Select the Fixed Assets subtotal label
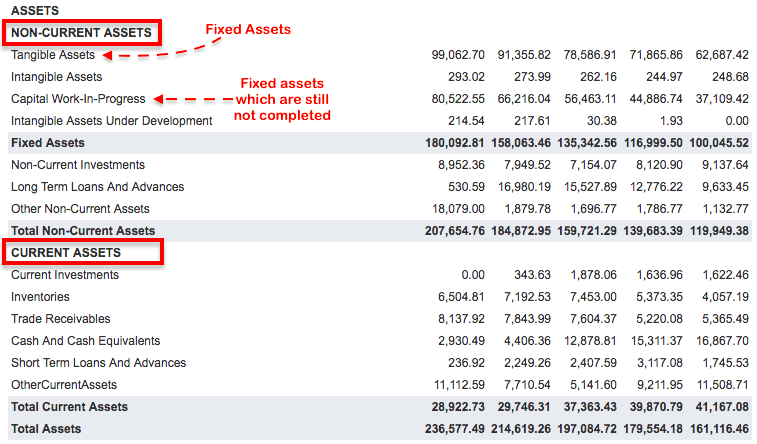 pos(48,143)
